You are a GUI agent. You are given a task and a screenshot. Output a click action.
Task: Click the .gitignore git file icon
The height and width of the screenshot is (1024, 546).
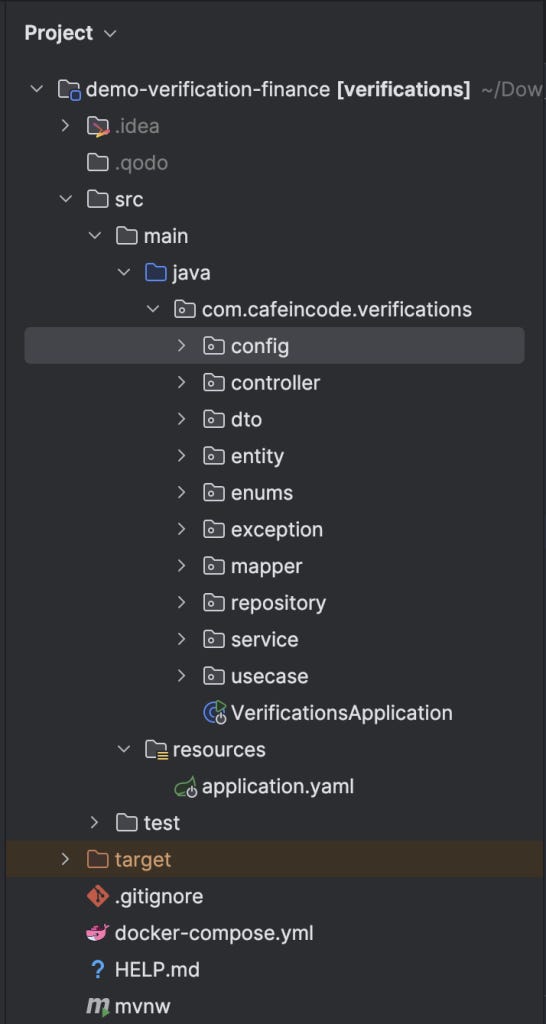pyautogui.click(x=97, y=896)
